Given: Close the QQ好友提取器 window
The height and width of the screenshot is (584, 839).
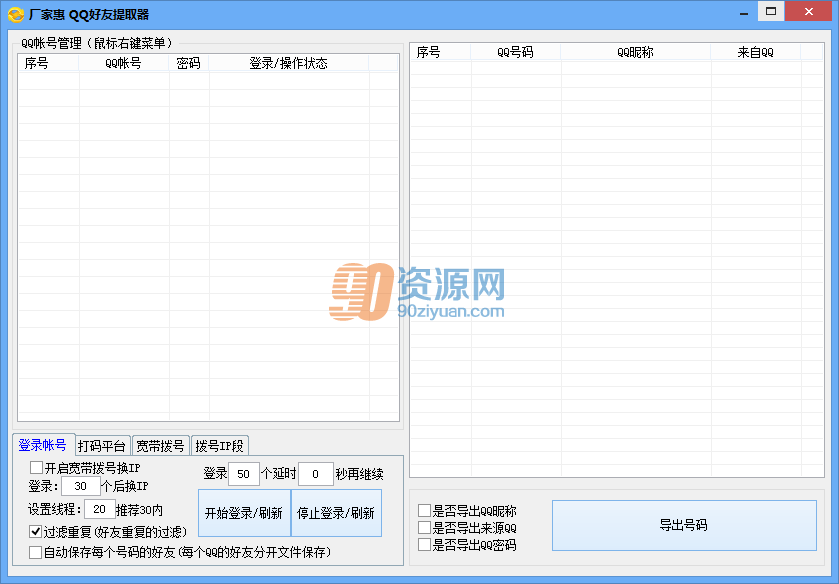Looking at the screenshot, I should point(809,11).
